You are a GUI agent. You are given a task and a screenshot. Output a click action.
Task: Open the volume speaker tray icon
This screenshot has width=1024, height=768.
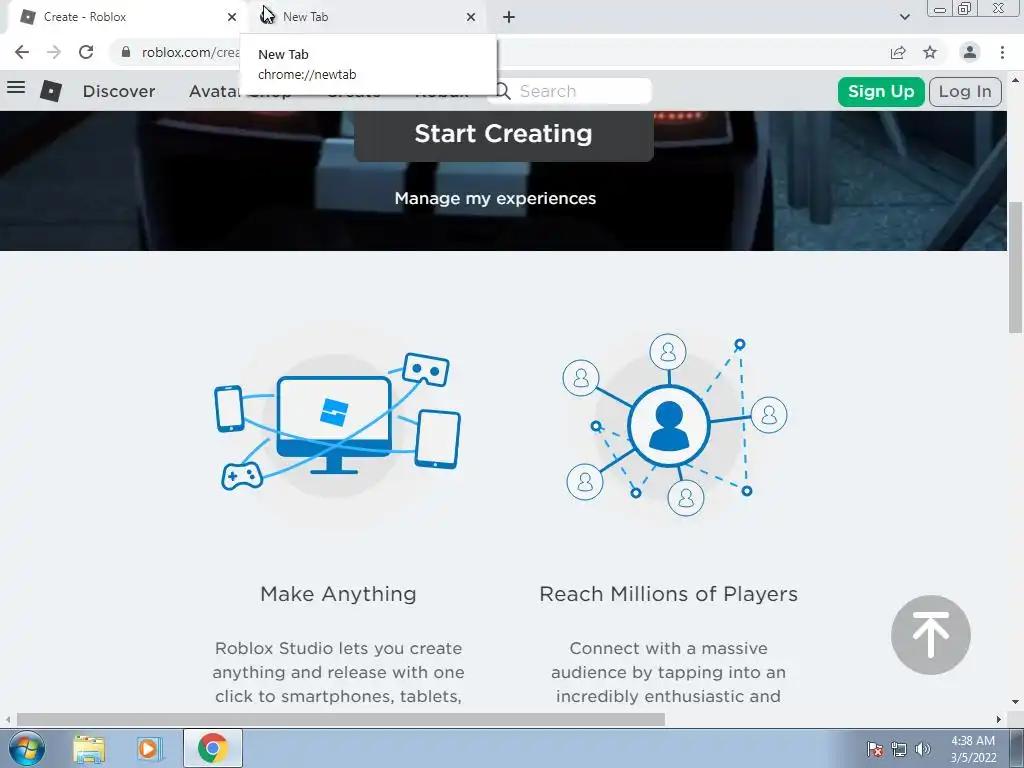pos(922,748)
